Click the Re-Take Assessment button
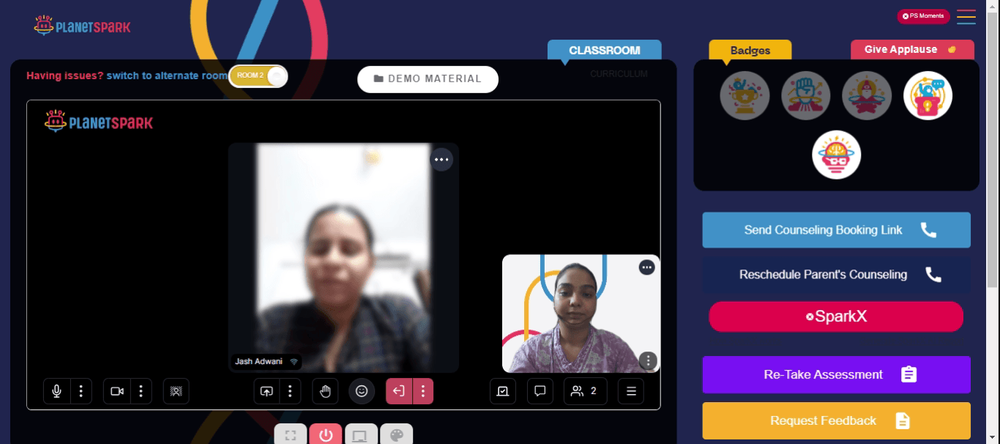 pos(836,374)
